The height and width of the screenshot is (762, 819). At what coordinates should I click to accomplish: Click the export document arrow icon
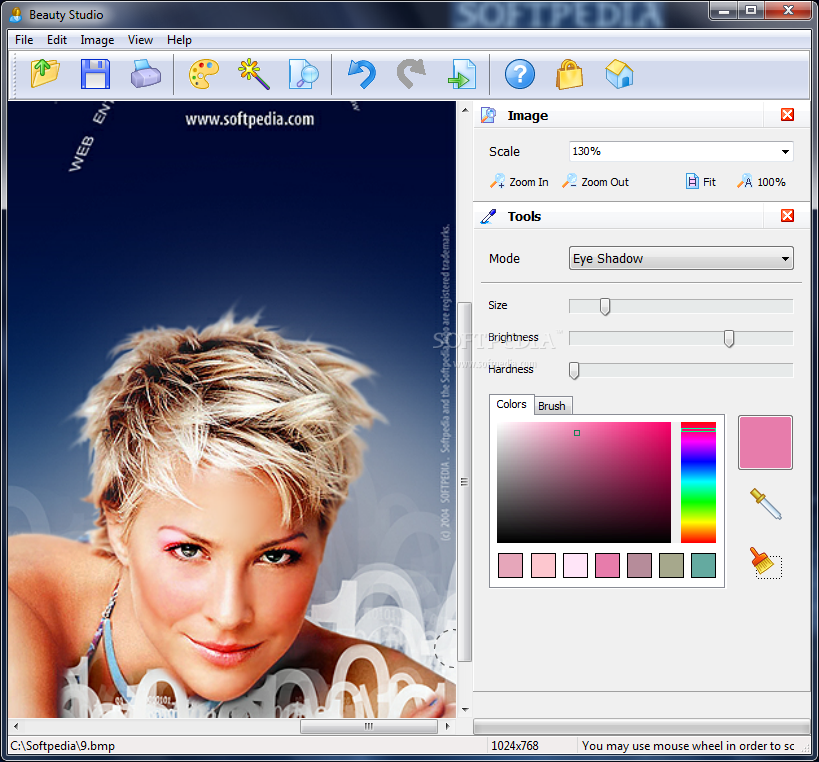462,74
